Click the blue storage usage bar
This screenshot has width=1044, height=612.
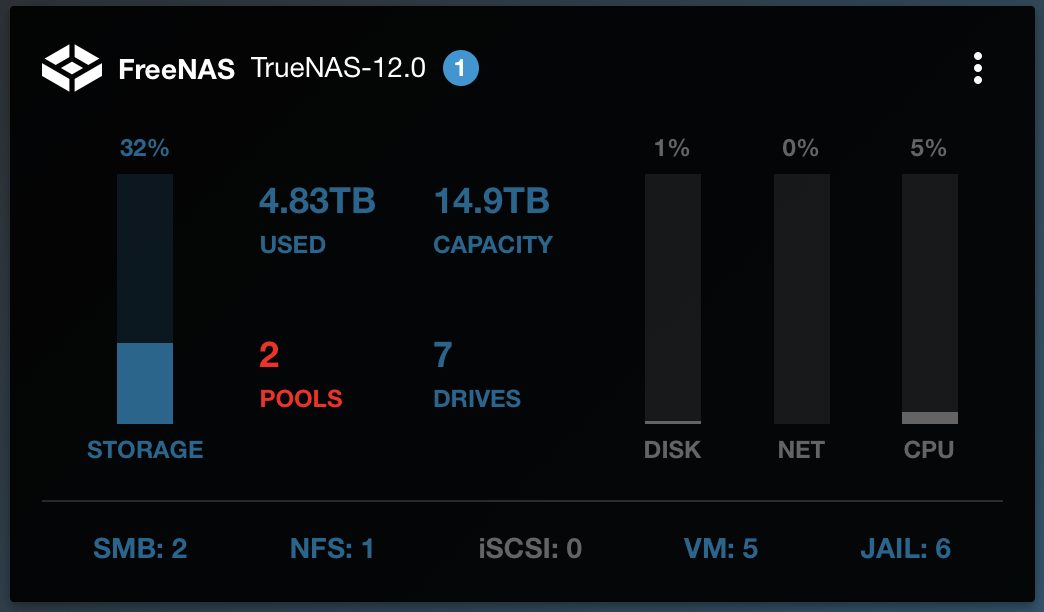tap(145, 298)
